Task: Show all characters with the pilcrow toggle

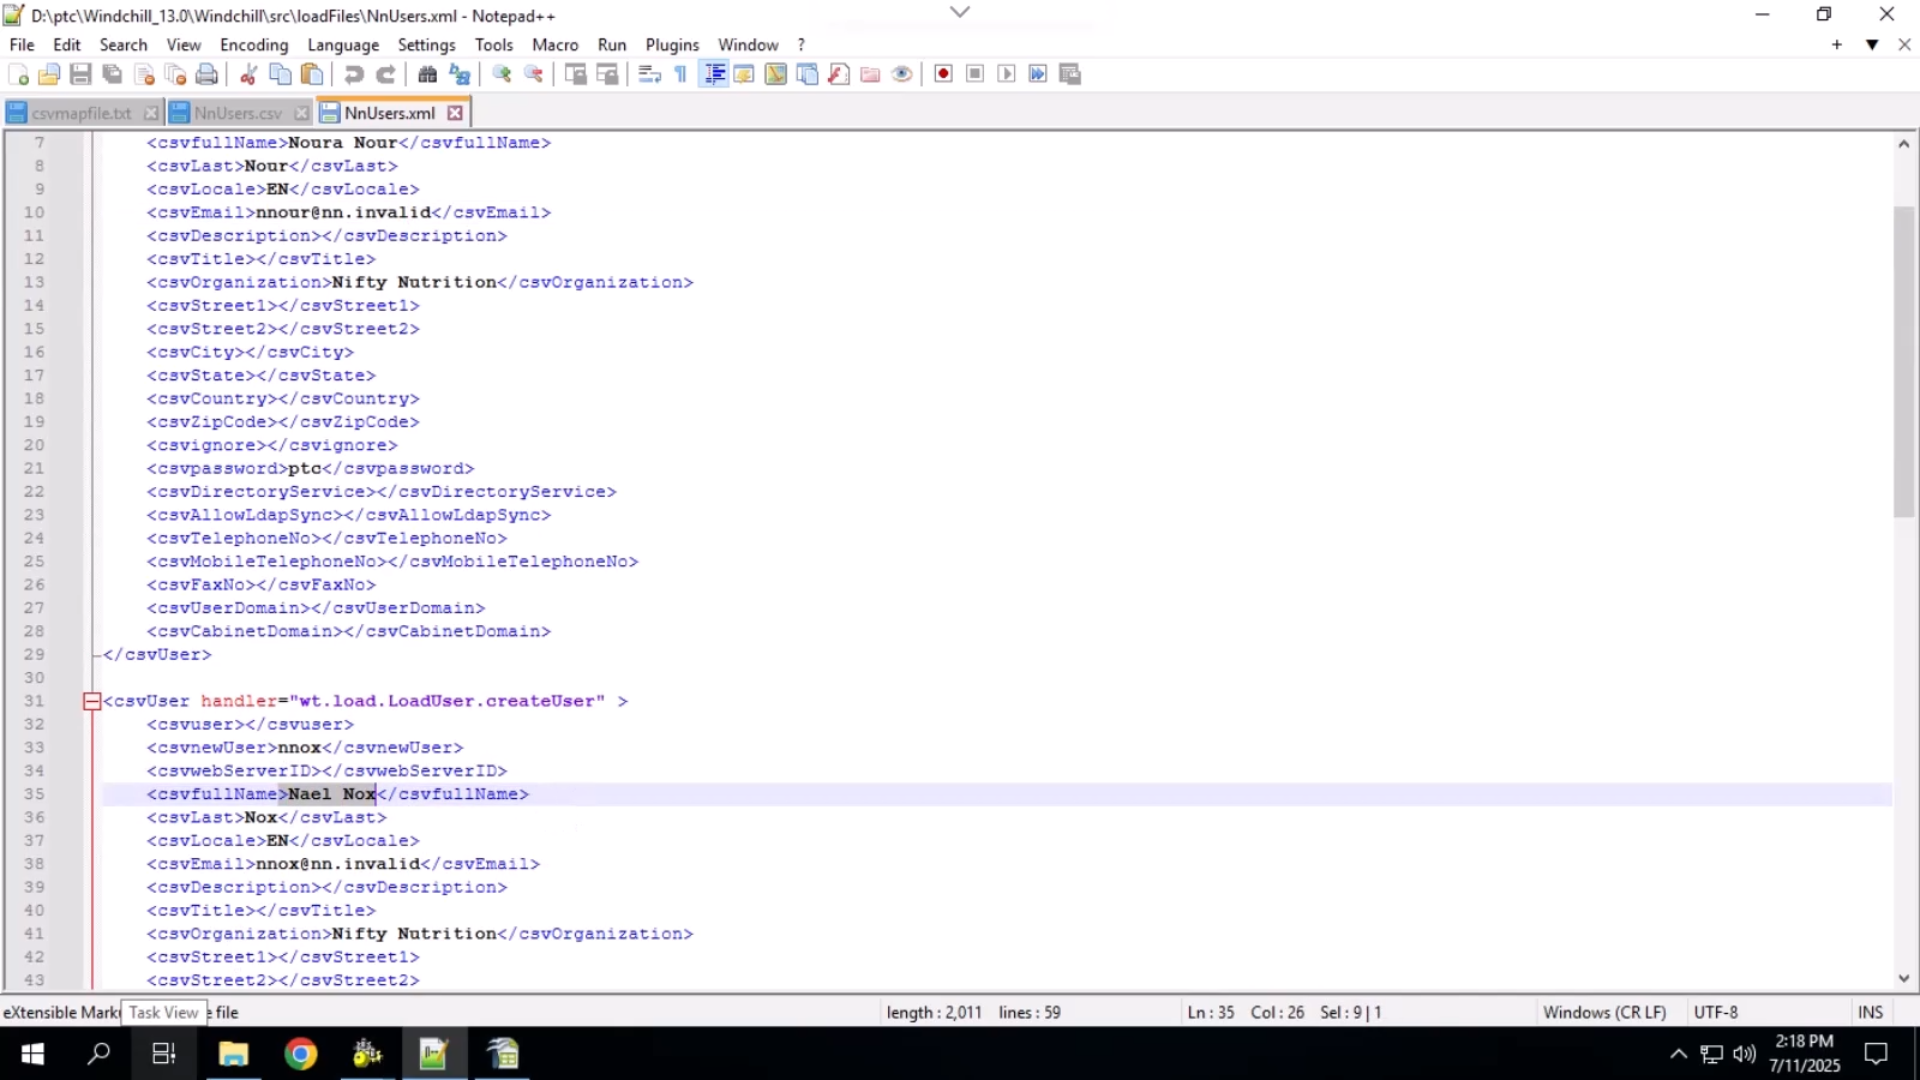Action: (x=680, y=74)
